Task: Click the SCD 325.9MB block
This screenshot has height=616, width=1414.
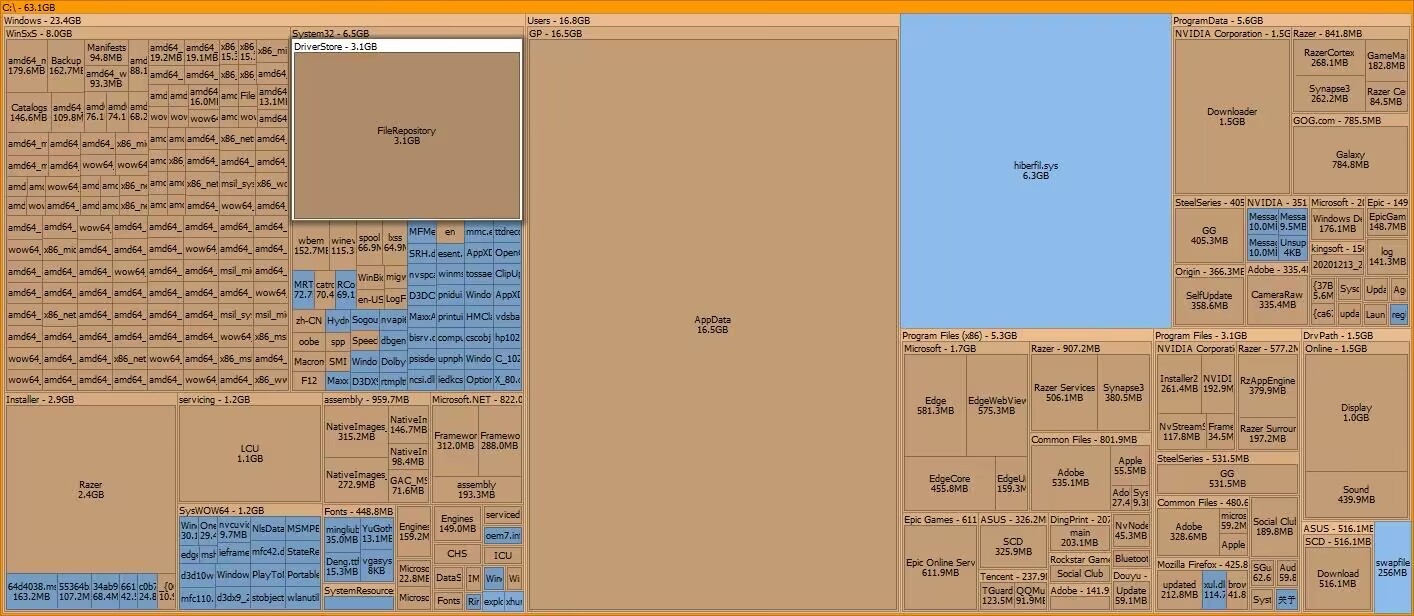Action: tap(1013, 546)
